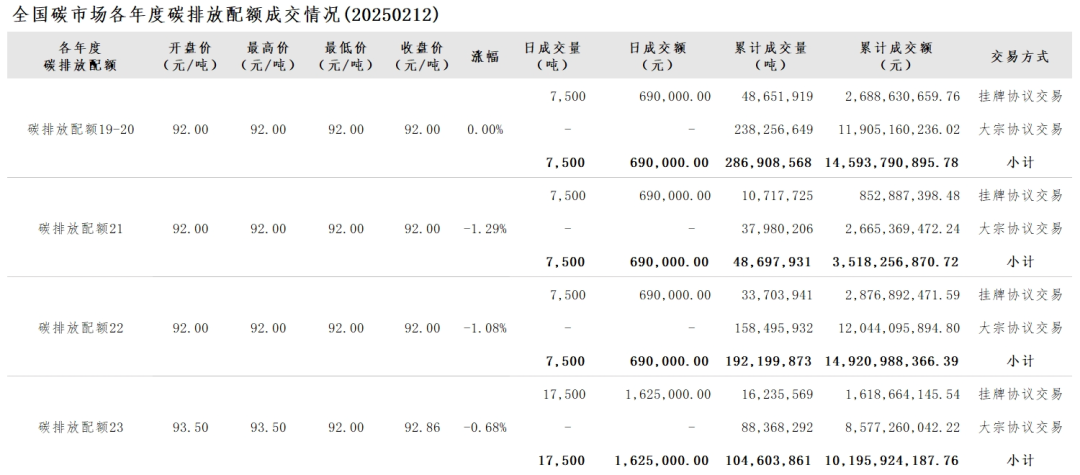Select the 开盘价 column header
1080x475 pixels.
click(186, 56)
